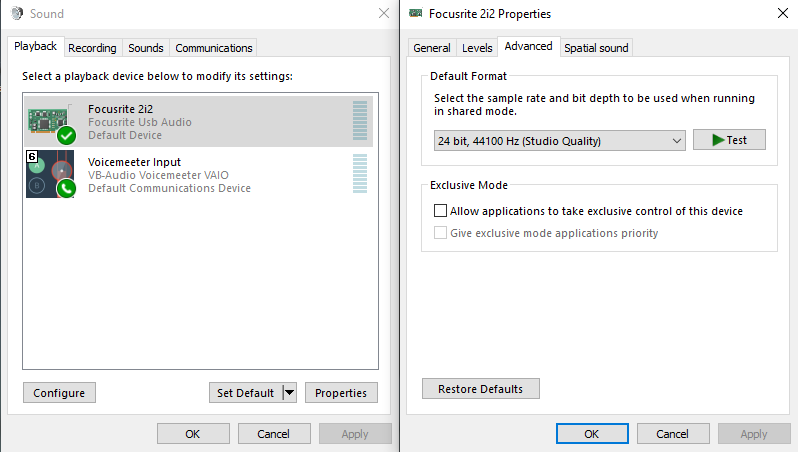Select the 'VB-Audio Voicemeeter VAIO' text
The width and height of the screenshot is (798, 452).
click(158, 175)
